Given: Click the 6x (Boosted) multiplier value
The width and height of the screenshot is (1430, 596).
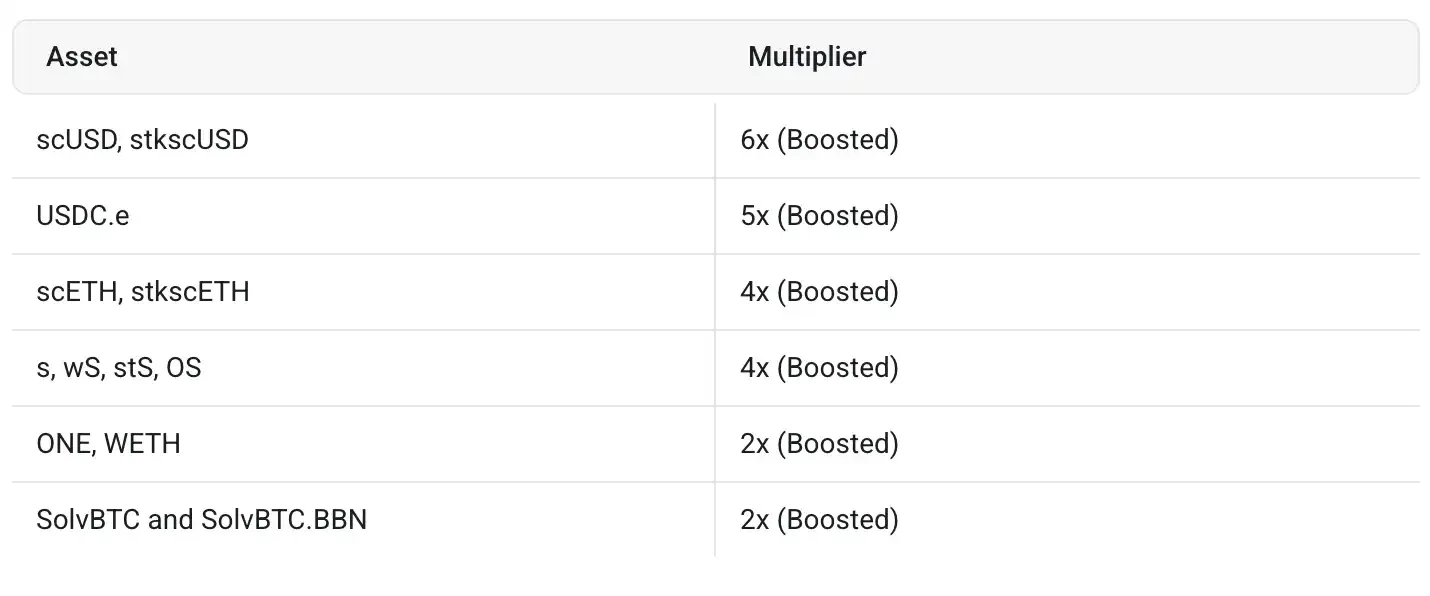Looking at the screenshot, I should tap(819, 140).
